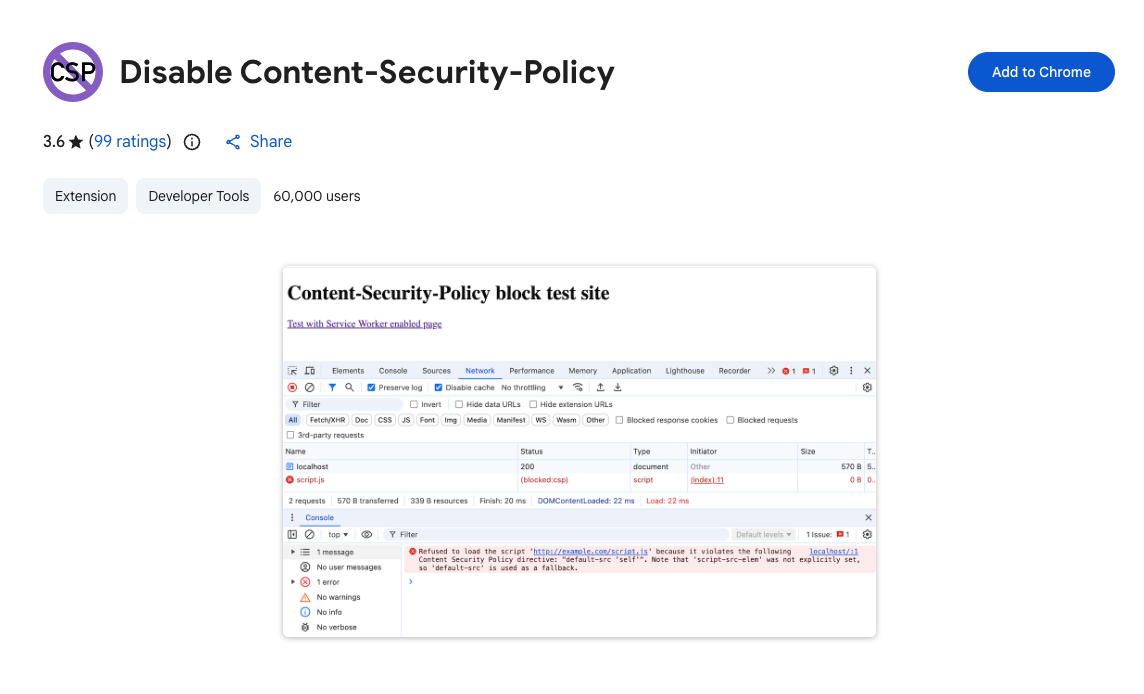Switch to the Performance tab
Image resolution: width=1144 pixels, height=694 pixels.
(x=531, y=371)
